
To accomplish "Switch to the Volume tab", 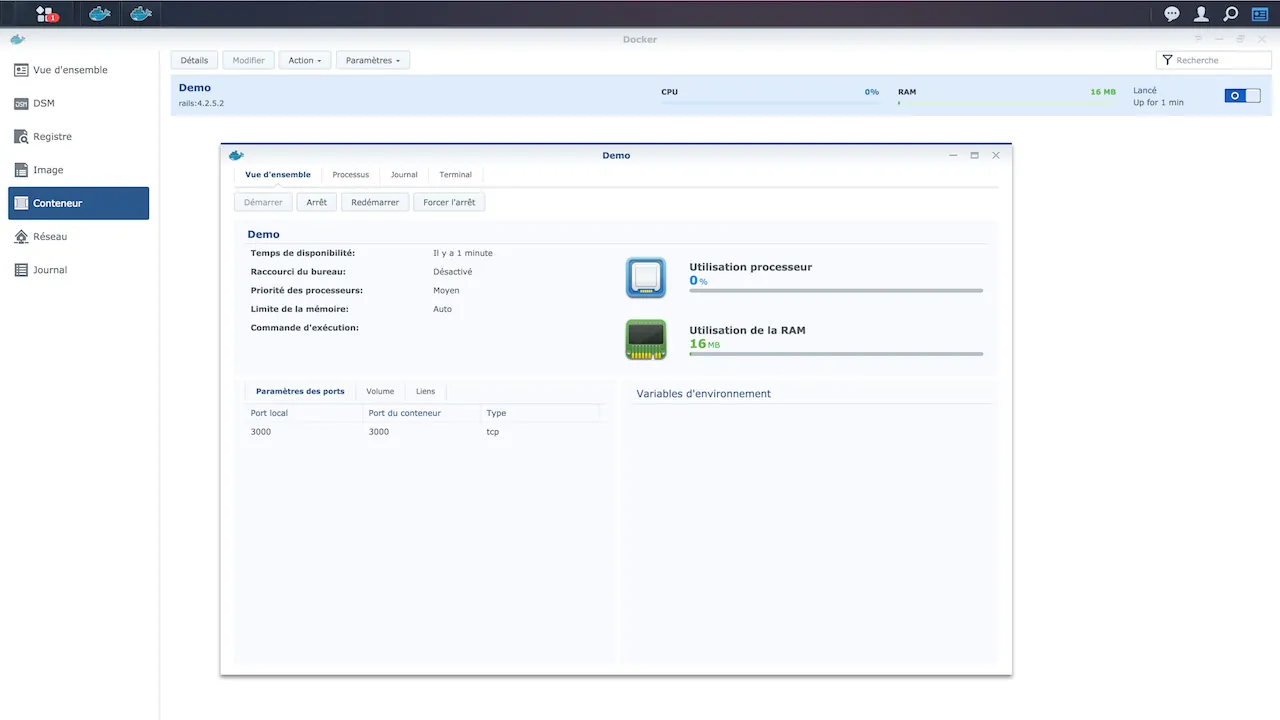I will (380, 391).
